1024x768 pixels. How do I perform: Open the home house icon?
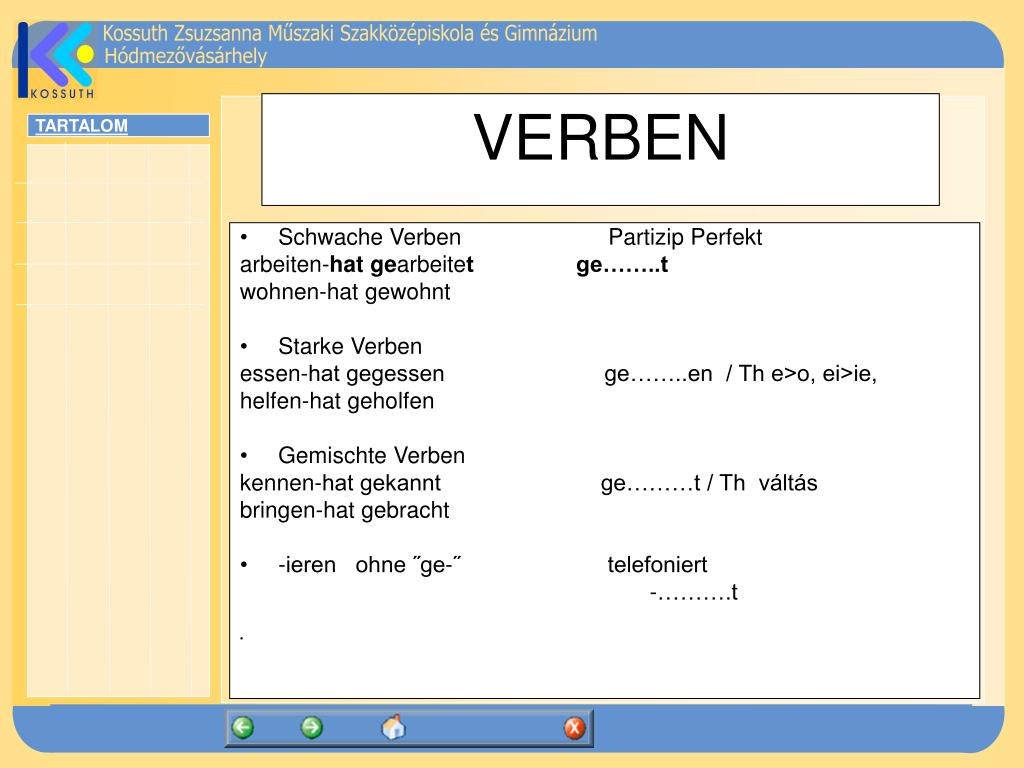[393, 727]
